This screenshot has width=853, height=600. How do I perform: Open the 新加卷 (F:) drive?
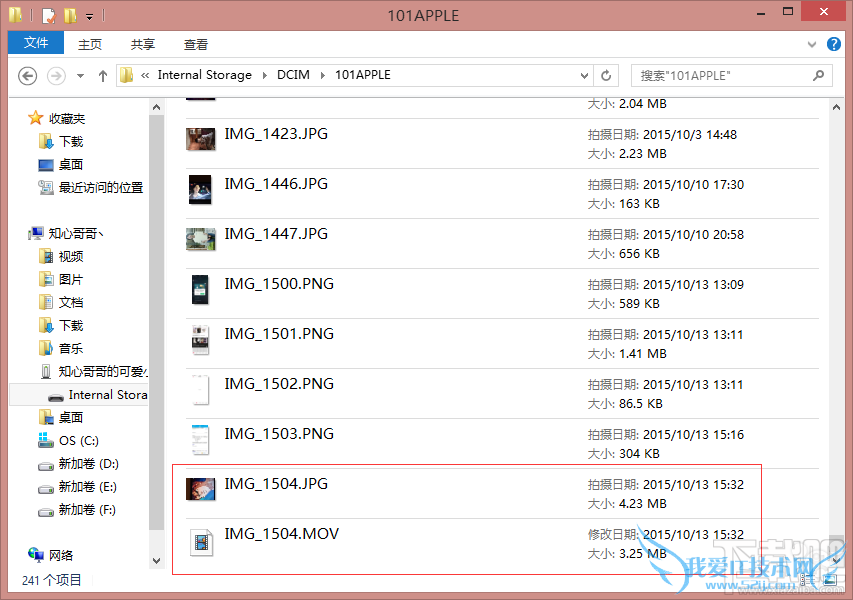[77, 510]
